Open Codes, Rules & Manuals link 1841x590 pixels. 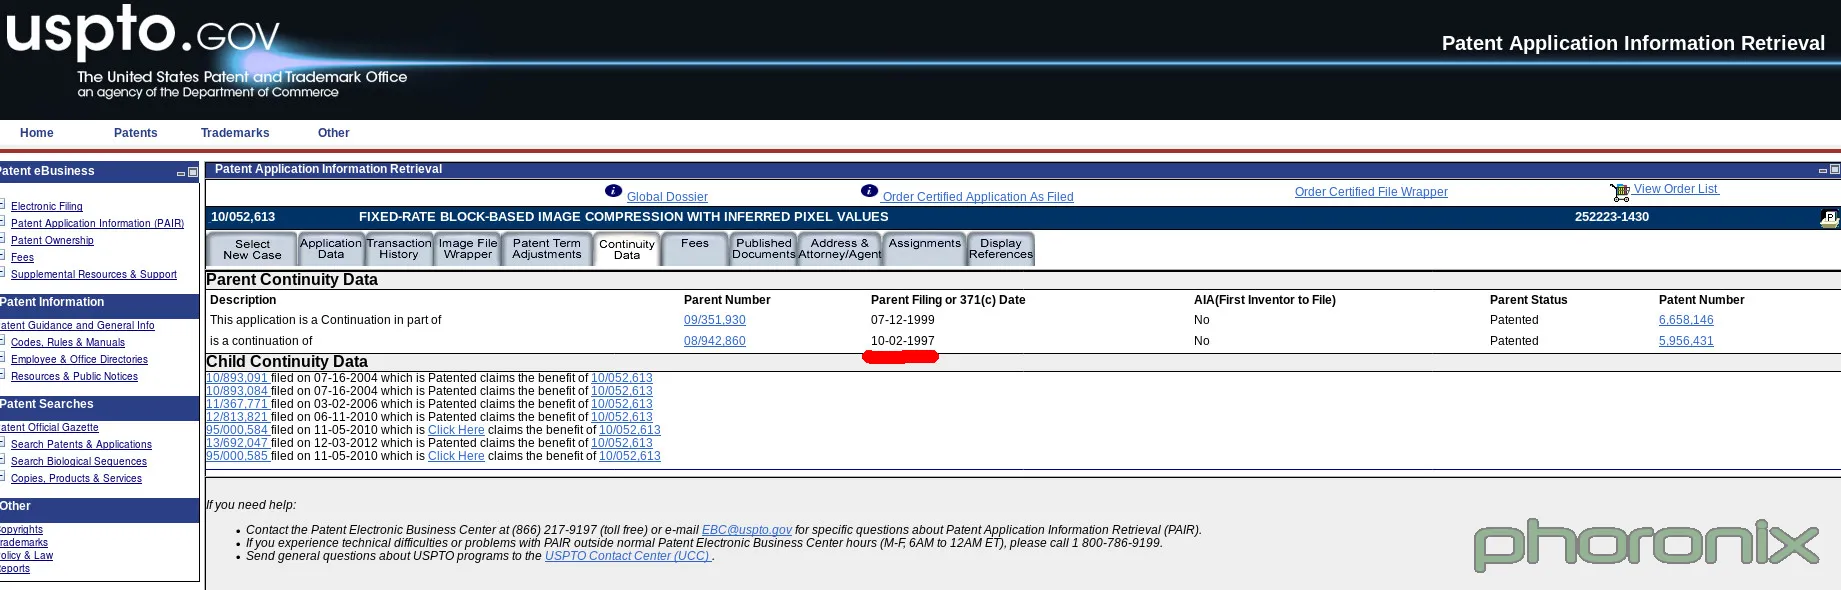click(68, 343)
